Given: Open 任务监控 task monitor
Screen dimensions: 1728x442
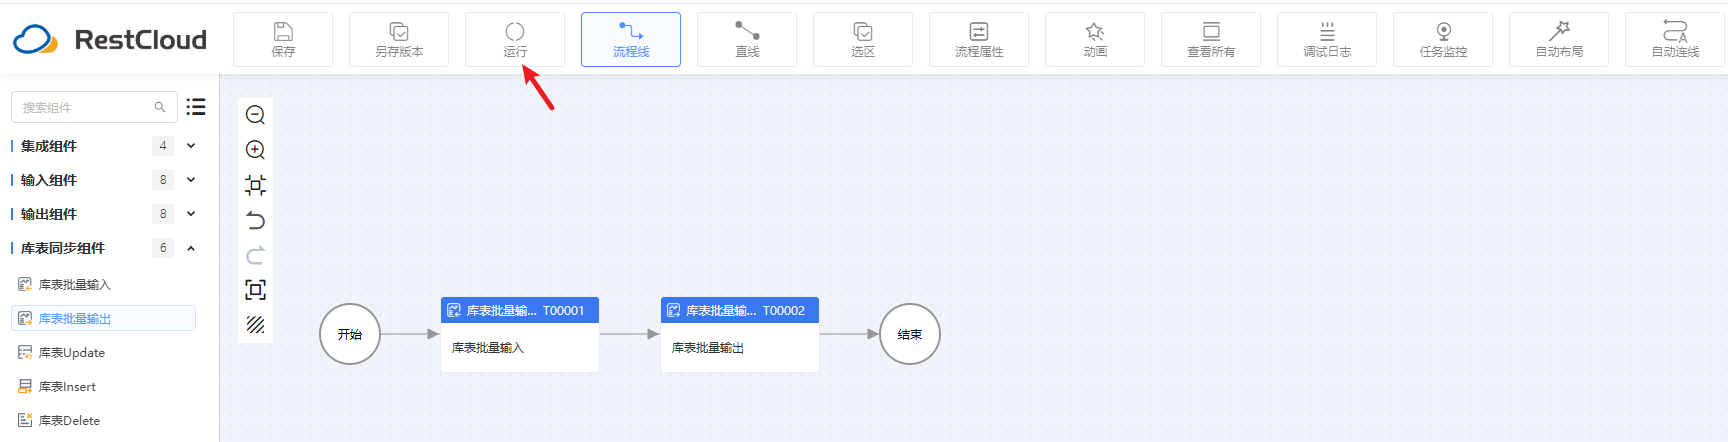Looking at the screenshot, I should [1443, 40].
